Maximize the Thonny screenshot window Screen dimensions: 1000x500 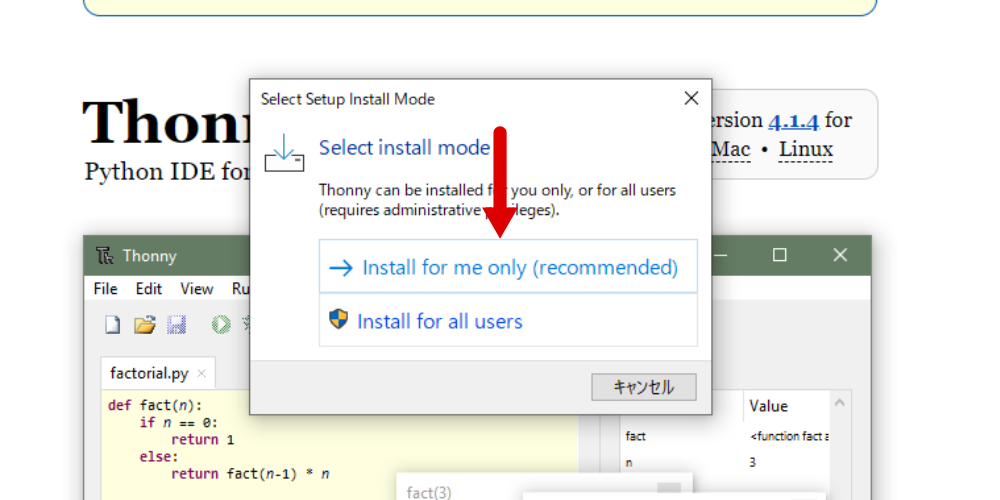pyautogui.click(x=779, y=255)
